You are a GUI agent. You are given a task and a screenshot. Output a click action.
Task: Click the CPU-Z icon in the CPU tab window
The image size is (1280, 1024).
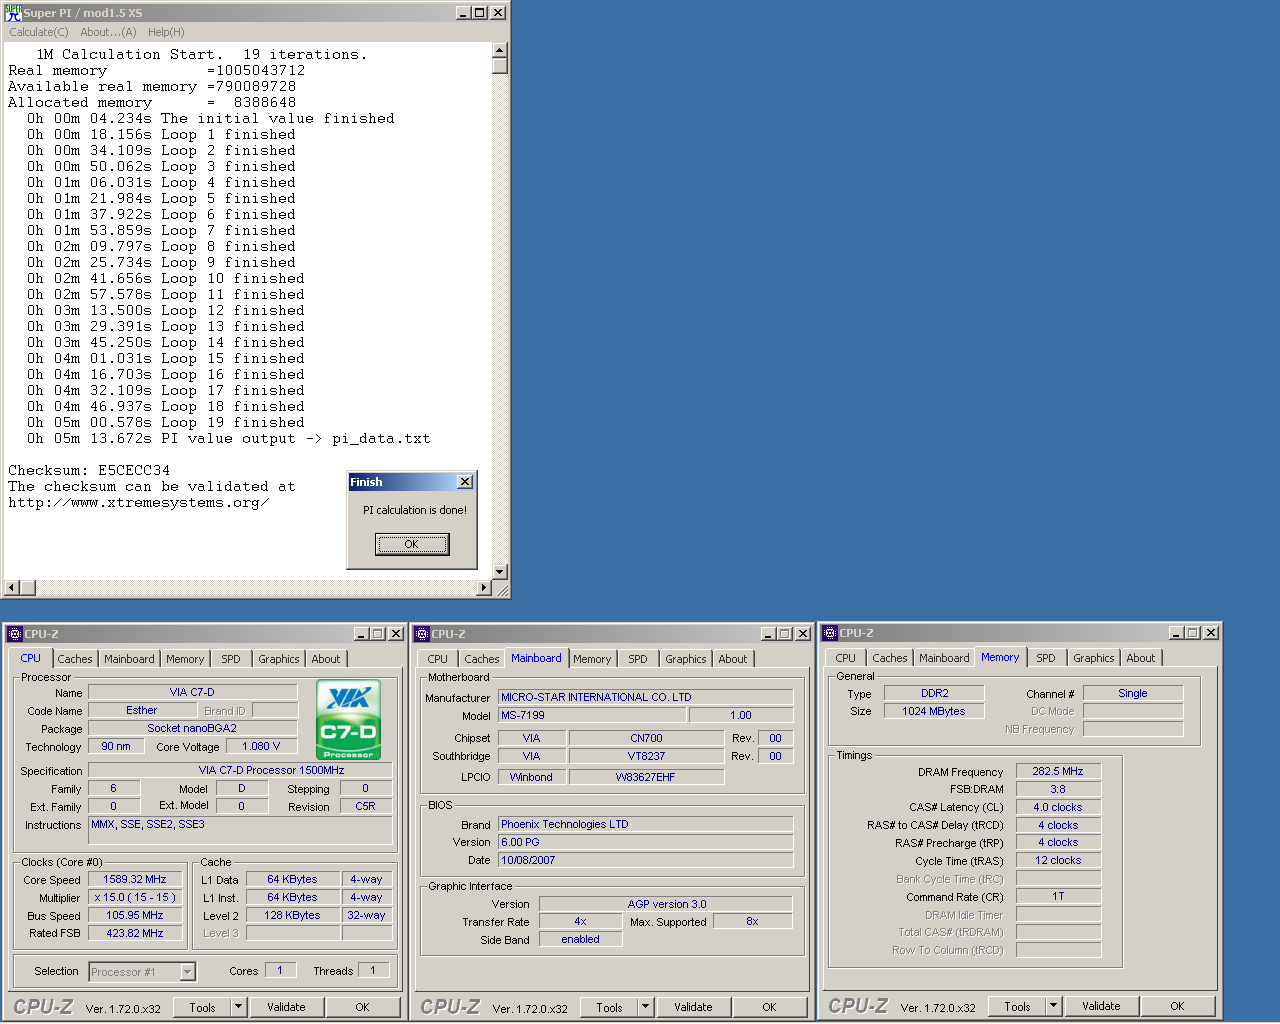pyautogui.click(x=14, y=634)
